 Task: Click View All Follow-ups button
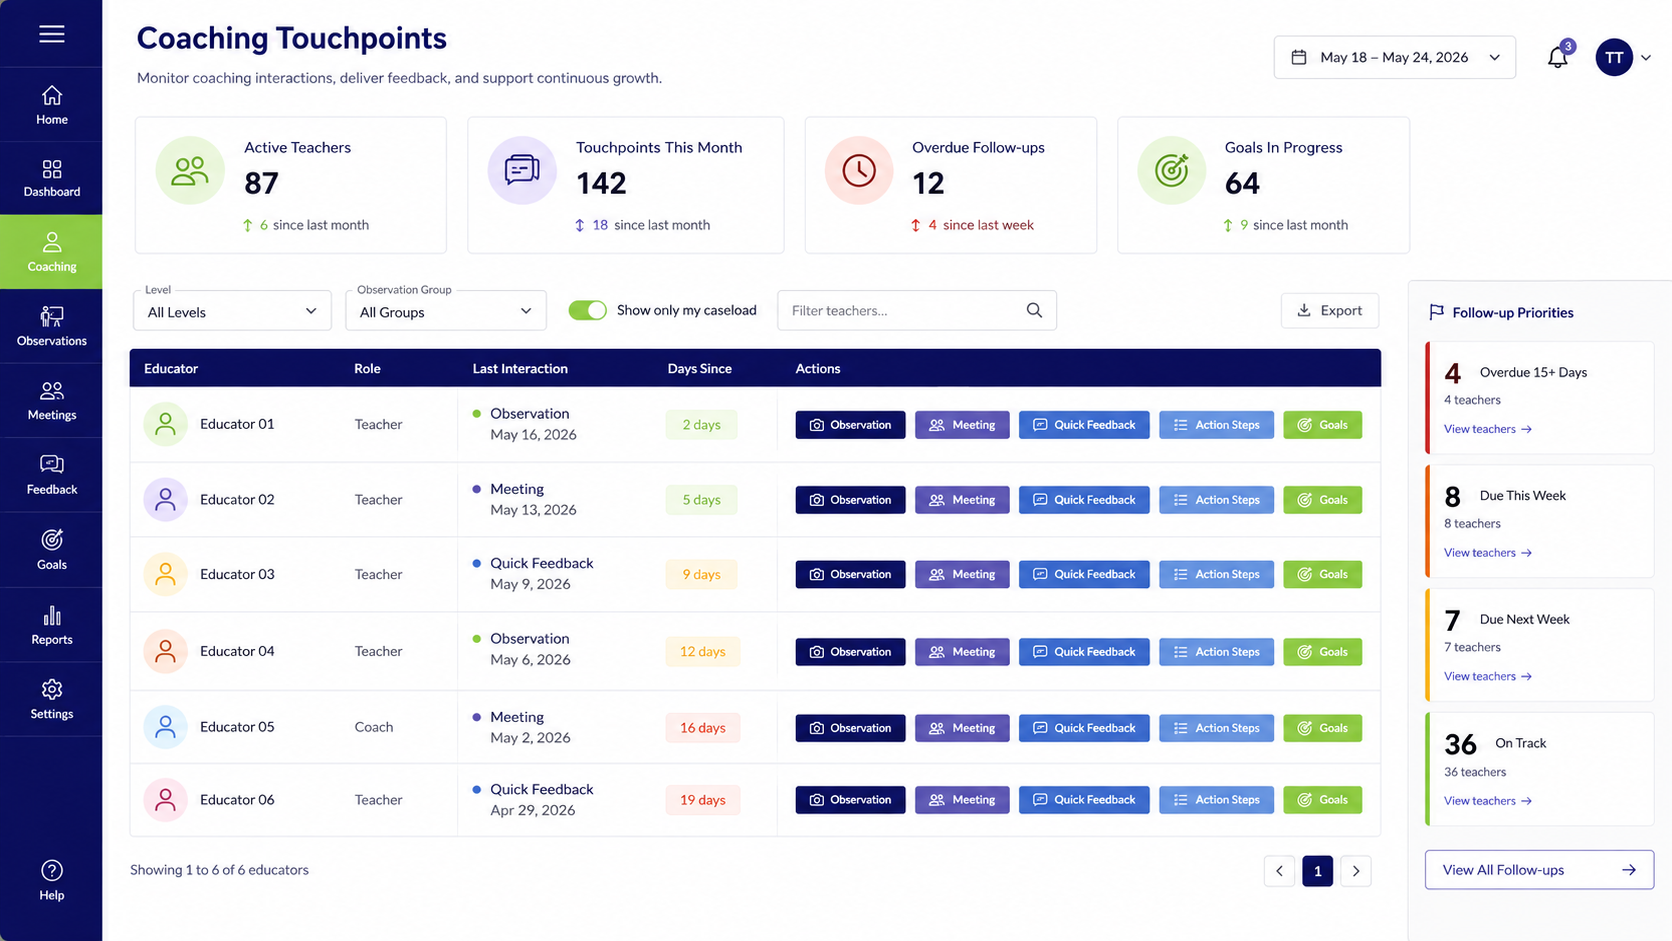(1539, 870)
